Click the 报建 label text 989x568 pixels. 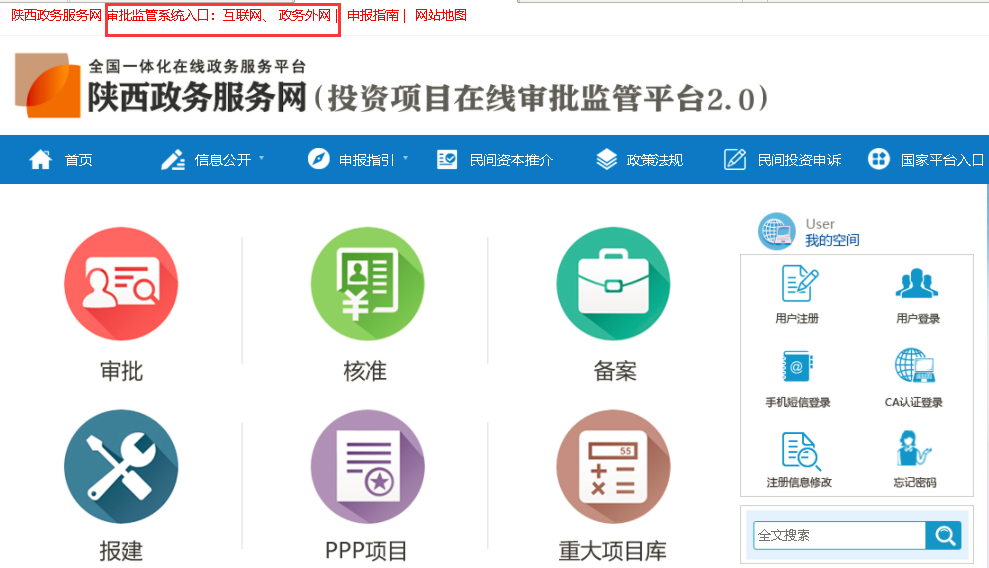click(121, 551)
